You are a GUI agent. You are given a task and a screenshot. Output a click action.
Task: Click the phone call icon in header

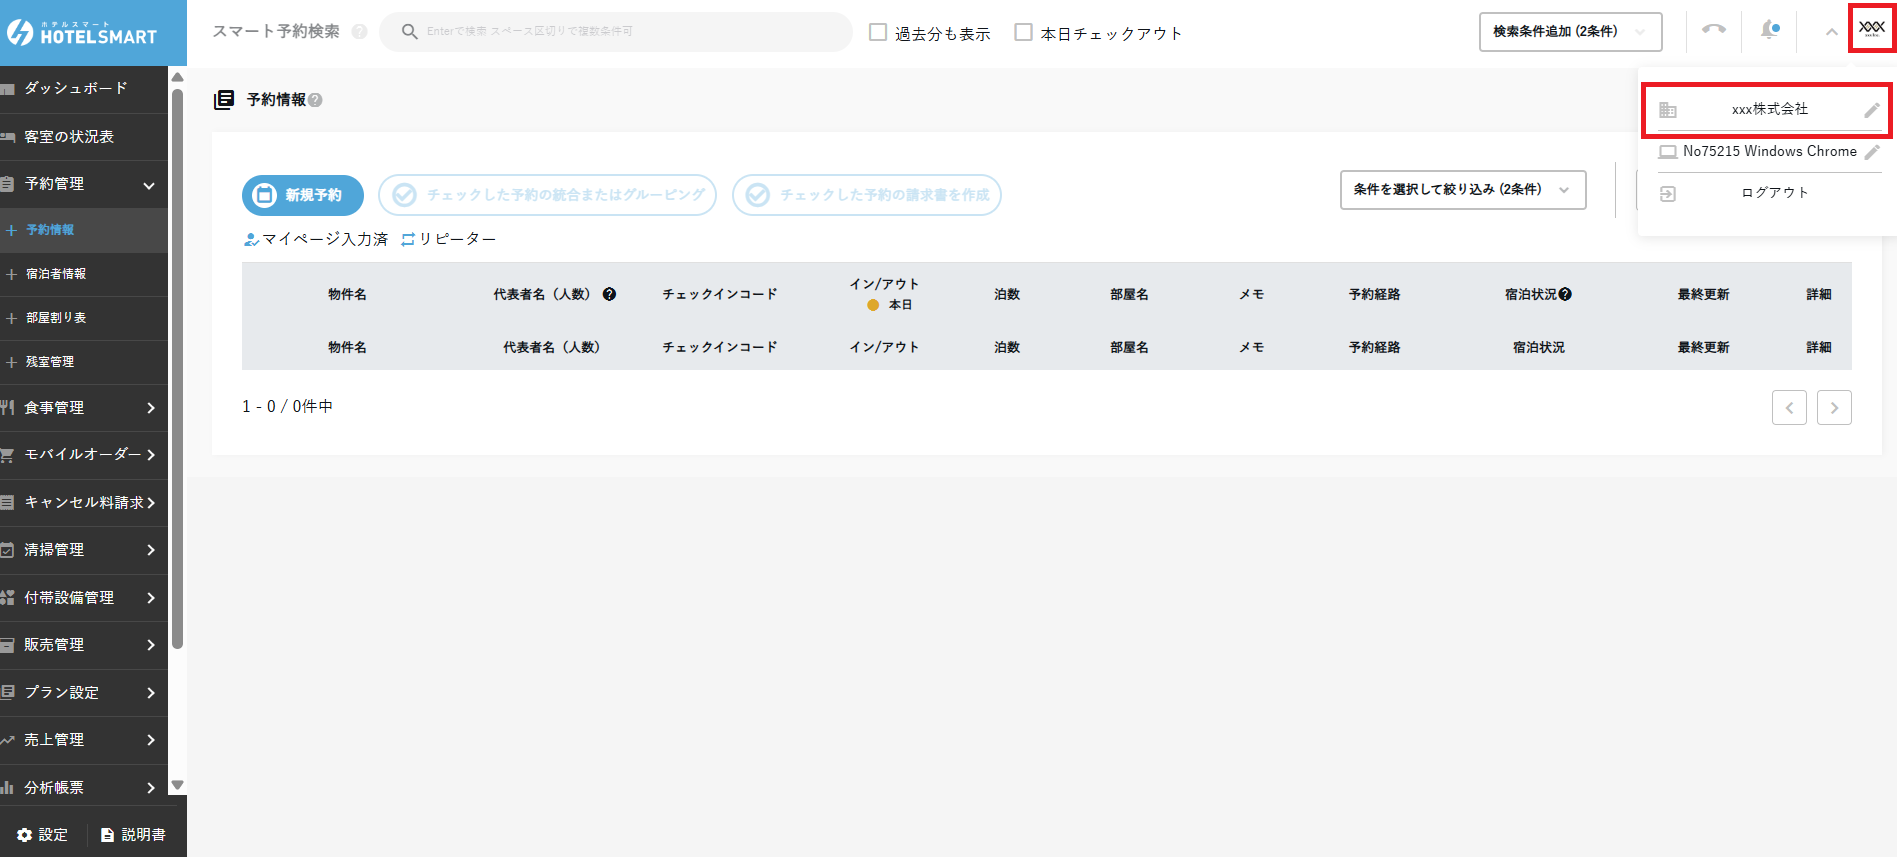click(x=1713, y=30)
